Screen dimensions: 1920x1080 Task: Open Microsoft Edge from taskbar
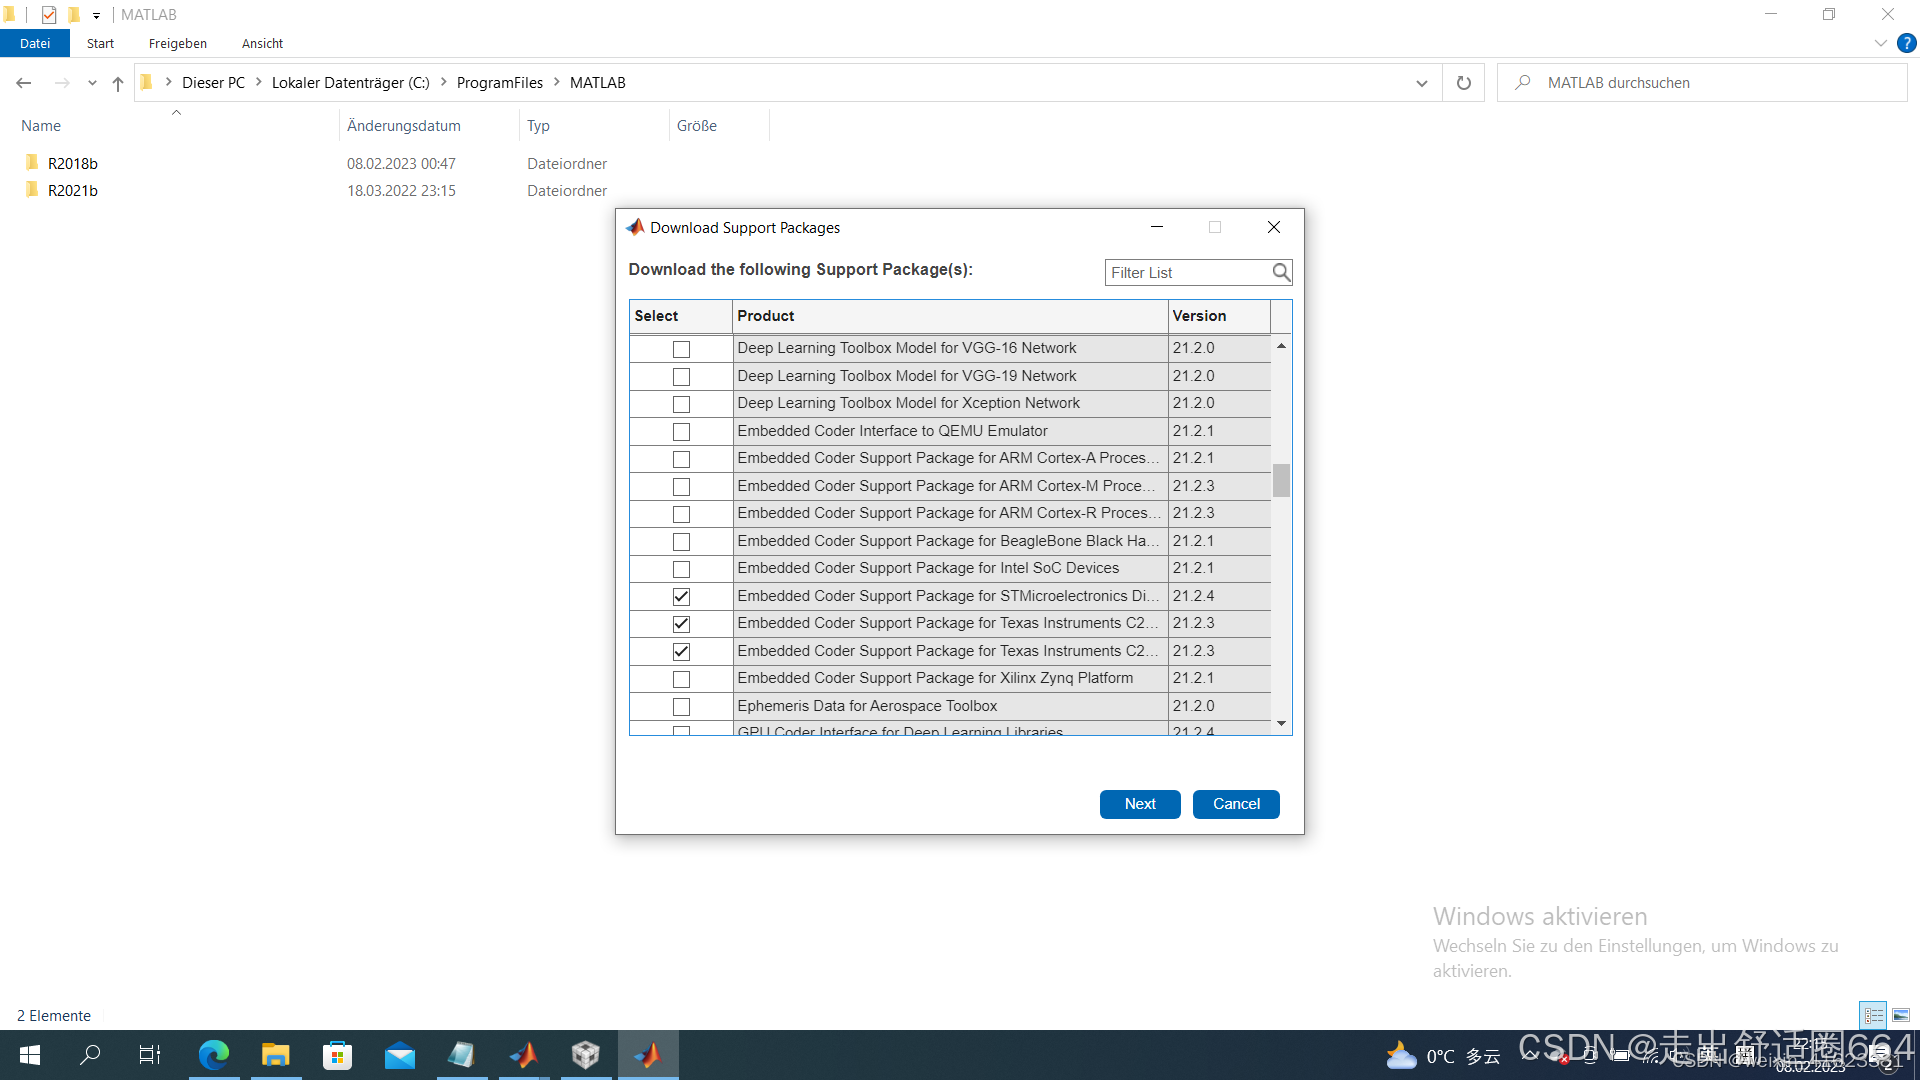pyautogui.click(x=214, y=1055)
